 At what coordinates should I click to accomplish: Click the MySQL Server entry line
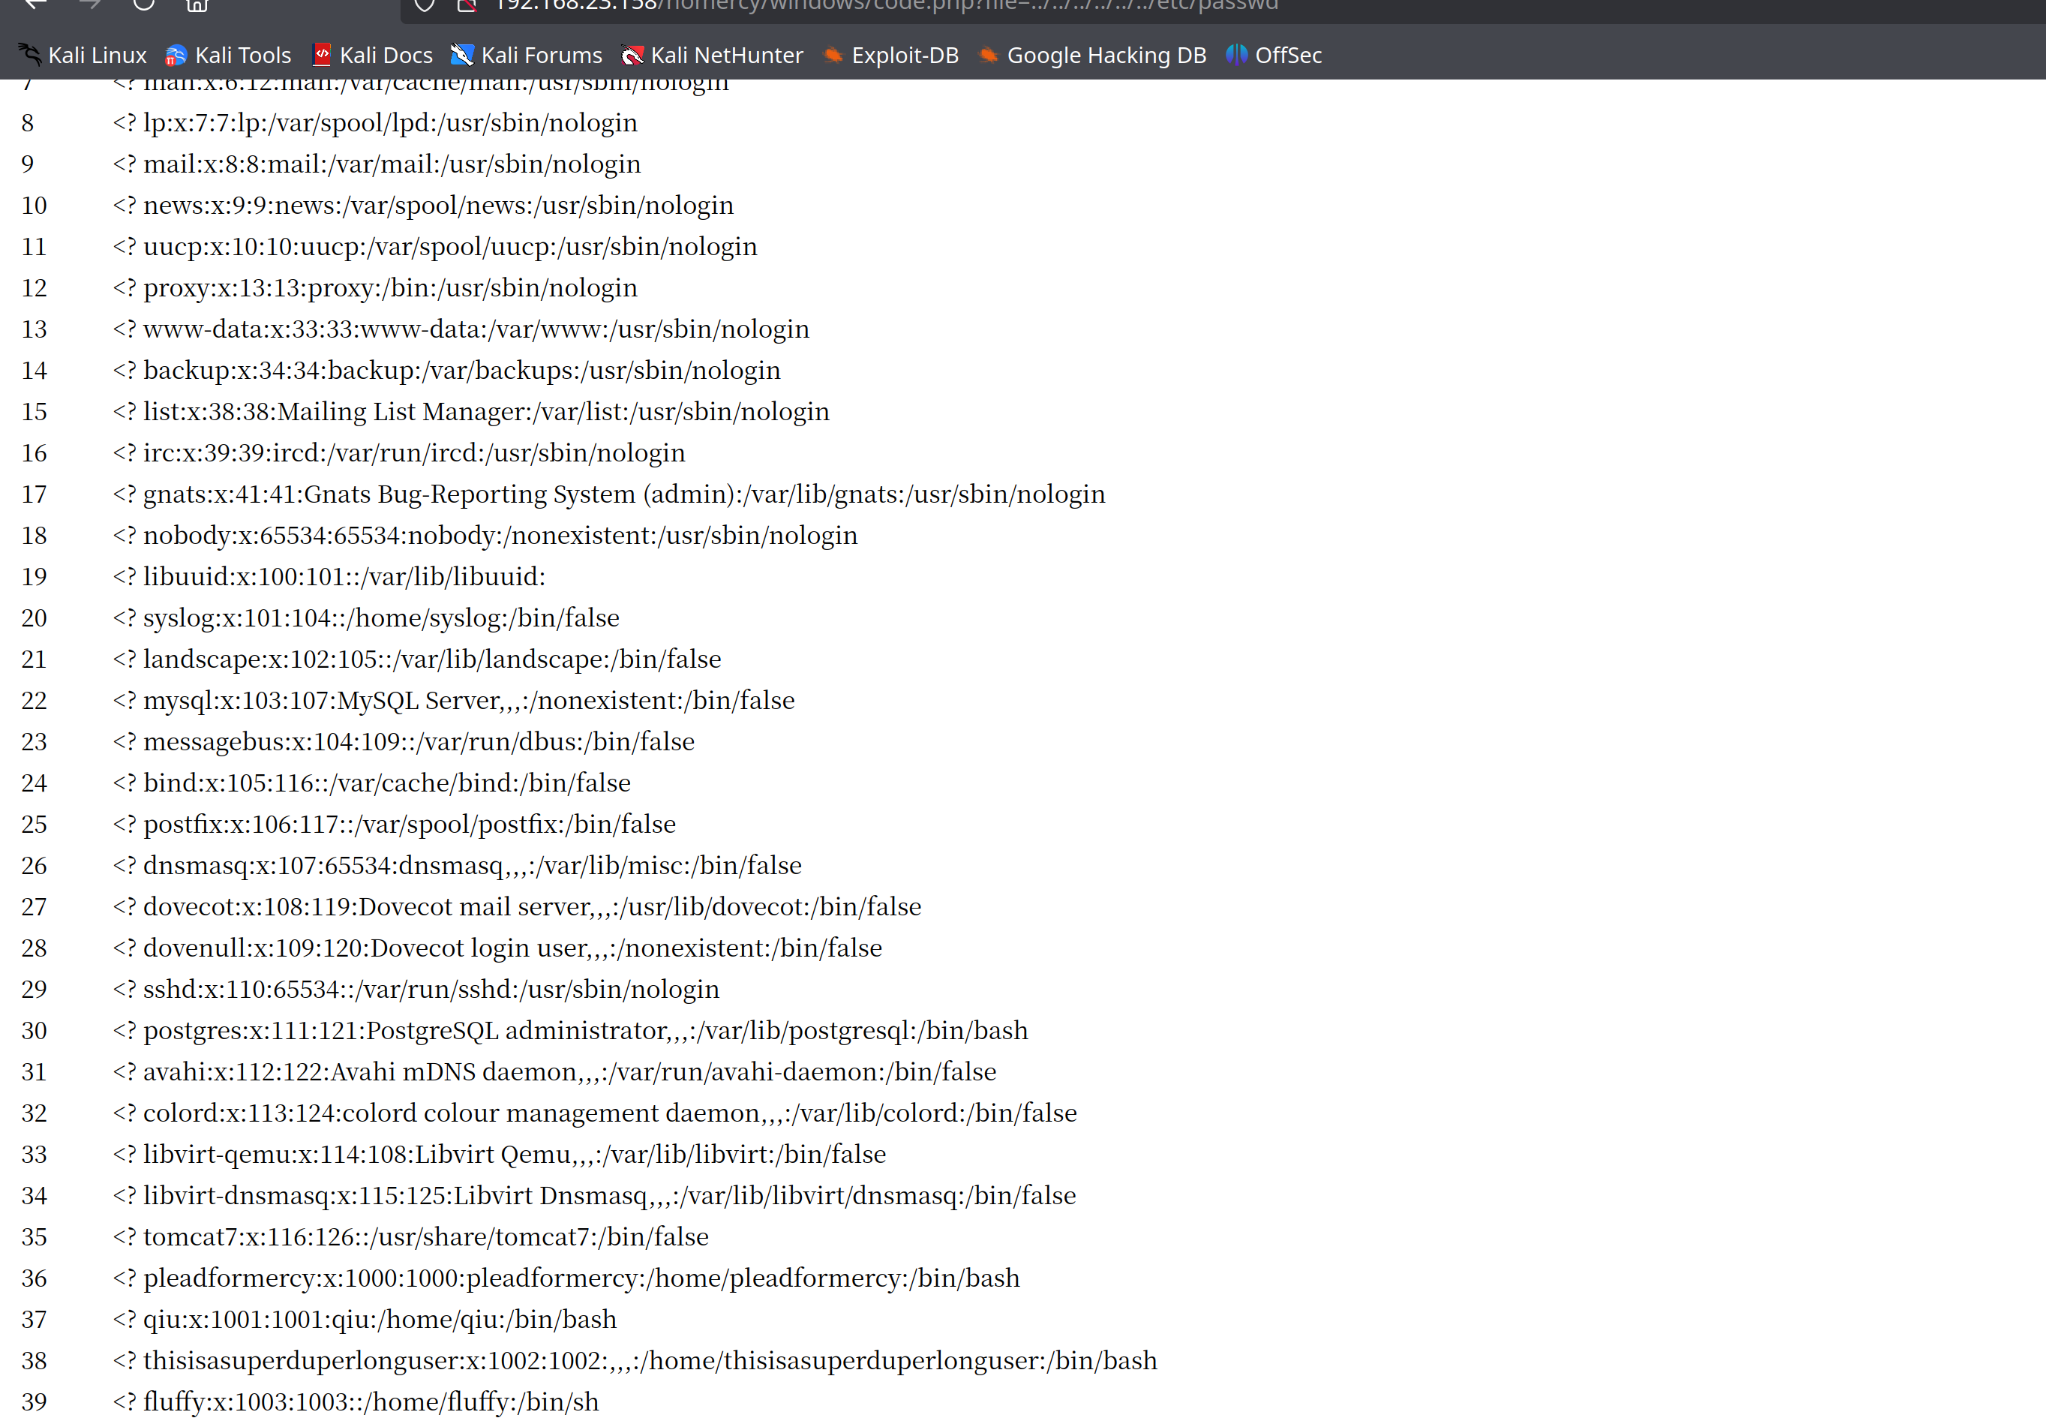pos(454,700)
